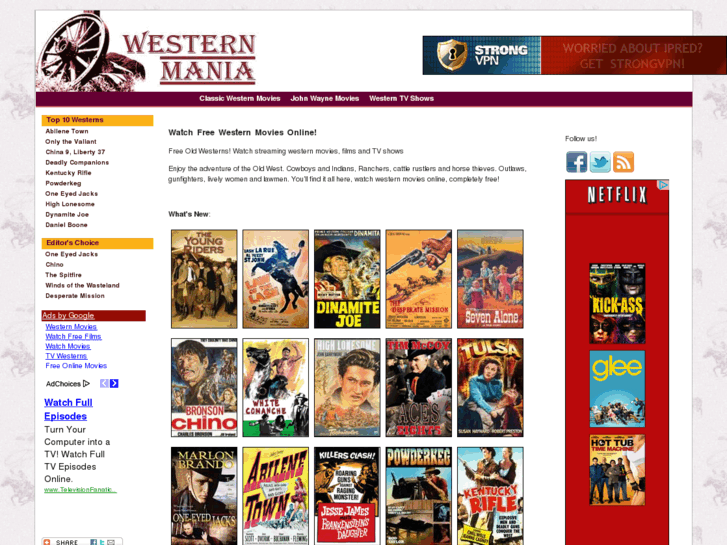The width and height of the screenshot is (727, 545).
Task: Open the Kentucky Rifle poster
Action: (x=490, y=496)
